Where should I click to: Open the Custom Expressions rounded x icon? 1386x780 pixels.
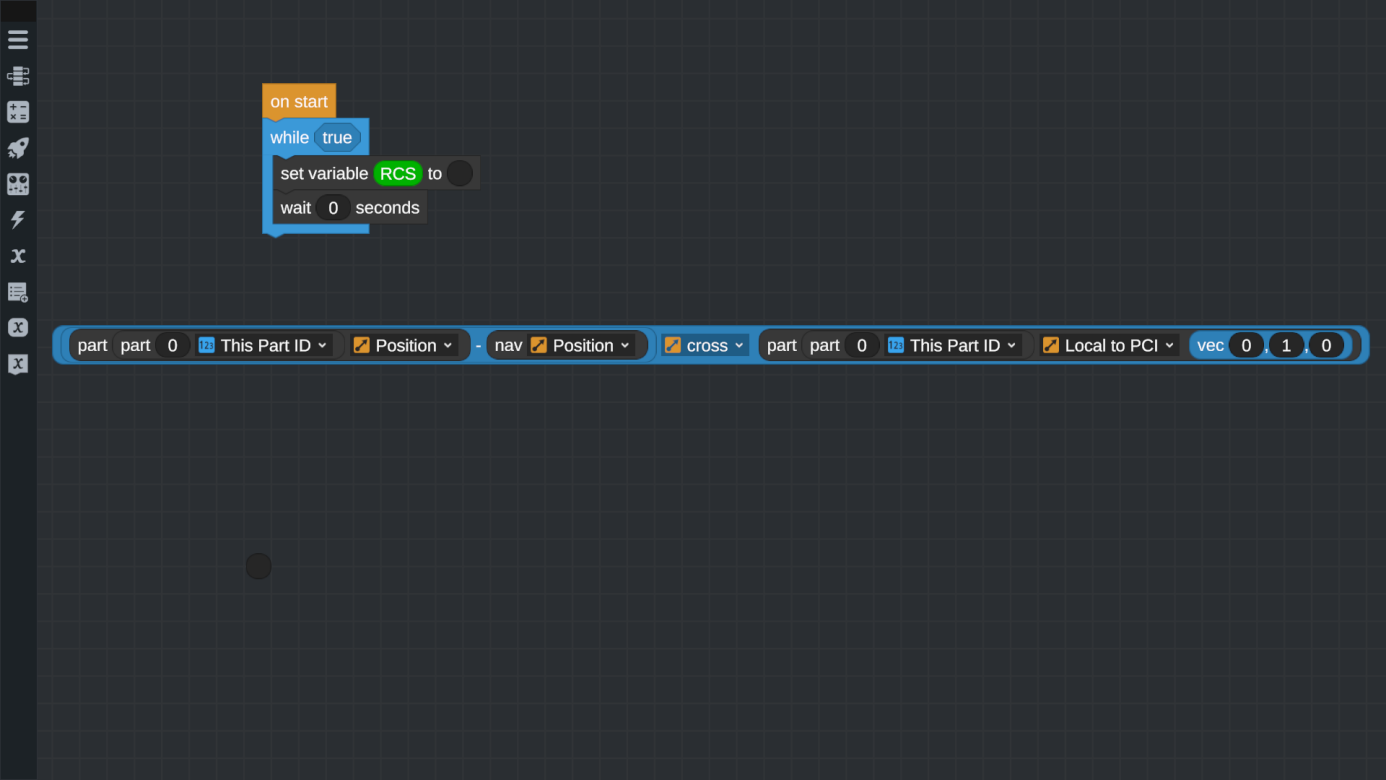pyautogui.click(x=18, y=328)
